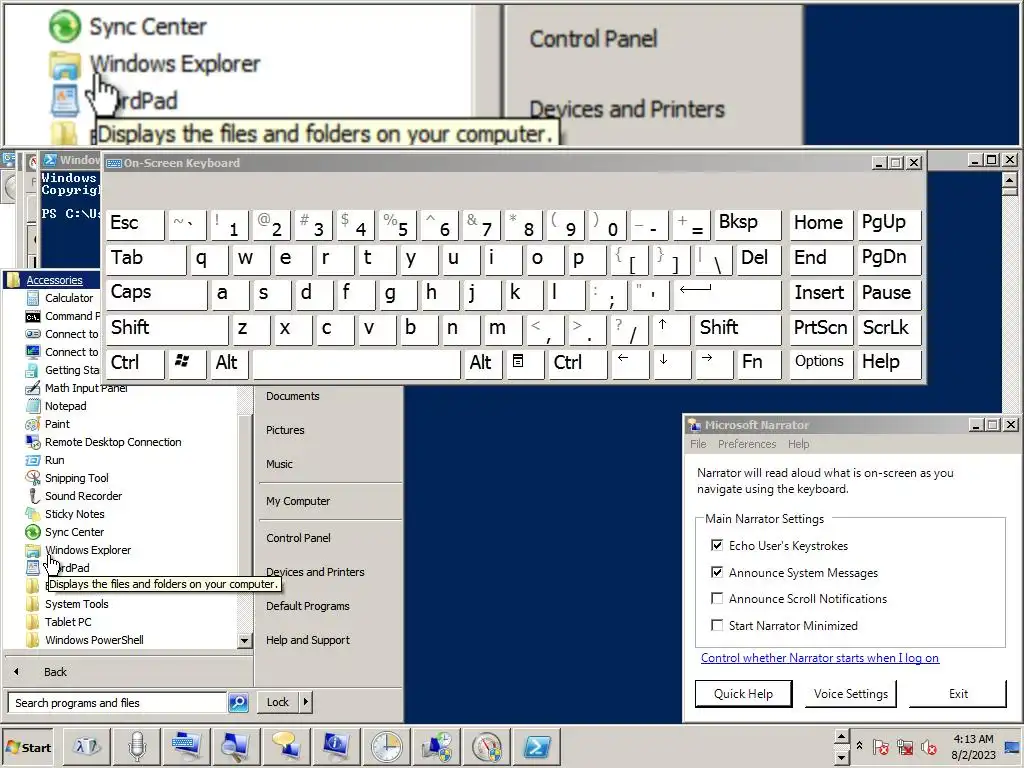Toggle the Fn key
Screen dimensions: 1024x768
pos(759,362)
